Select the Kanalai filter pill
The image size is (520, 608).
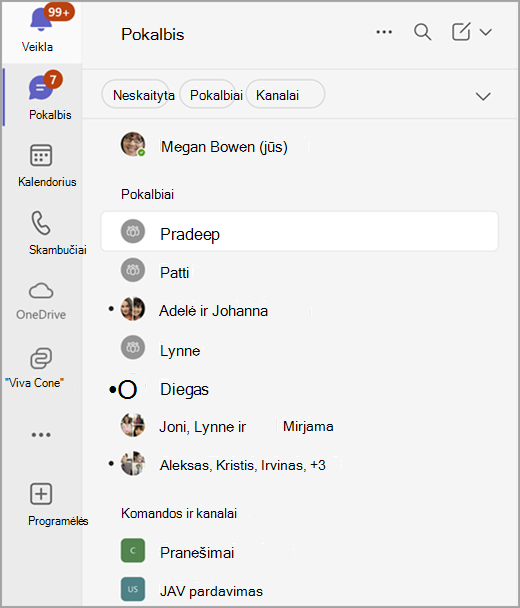tap(285, 95)
